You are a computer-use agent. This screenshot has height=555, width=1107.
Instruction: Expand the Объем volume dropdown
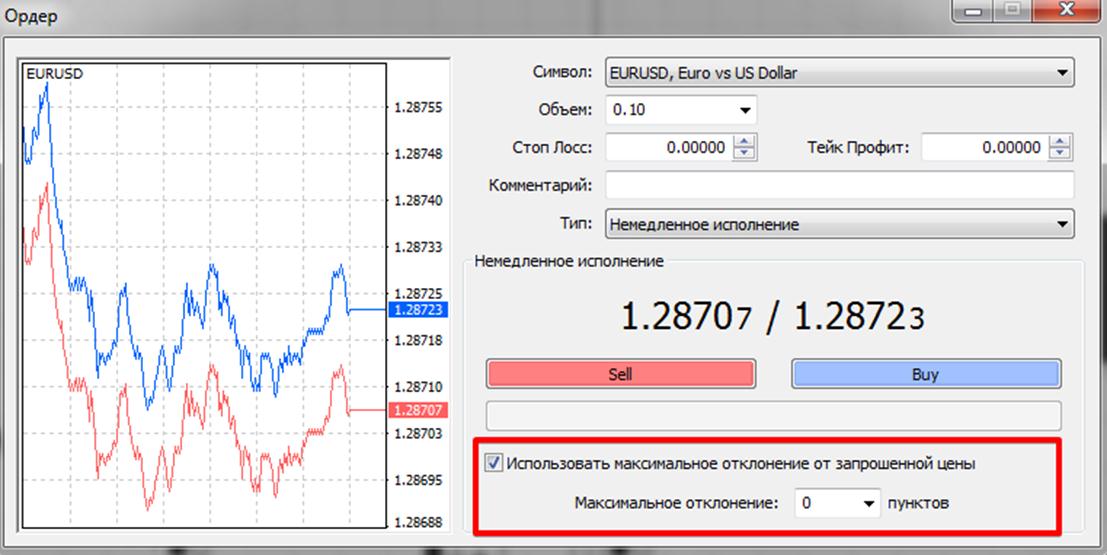point(744,110)
